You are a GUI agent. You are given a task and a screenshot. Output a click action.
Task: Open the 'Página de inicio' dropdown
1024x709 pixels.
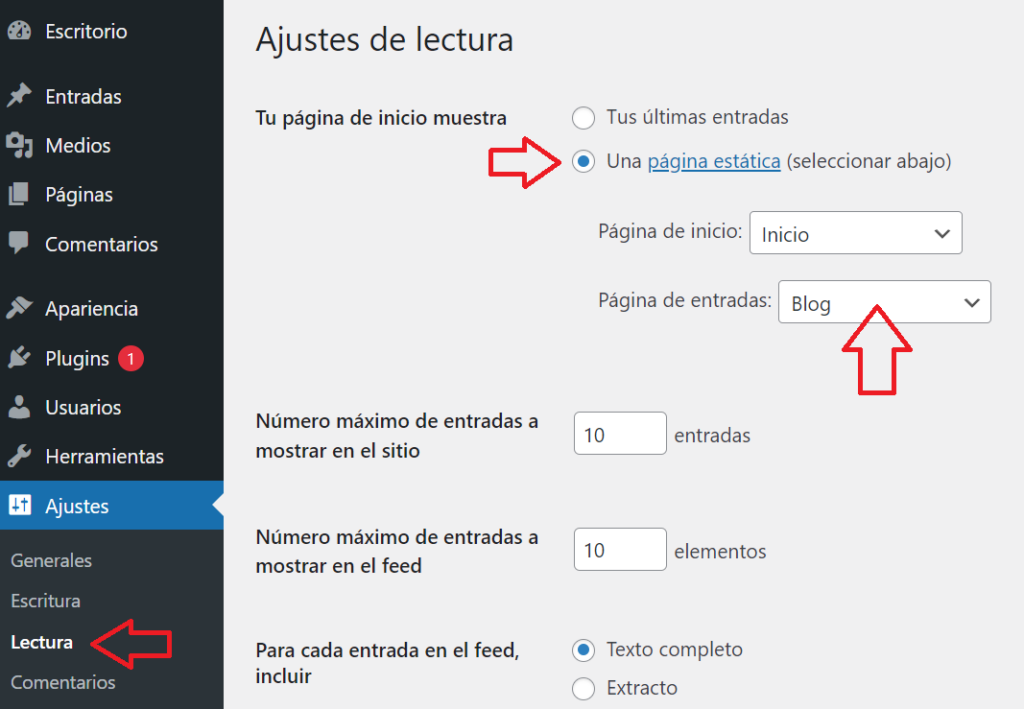[855, 232]
